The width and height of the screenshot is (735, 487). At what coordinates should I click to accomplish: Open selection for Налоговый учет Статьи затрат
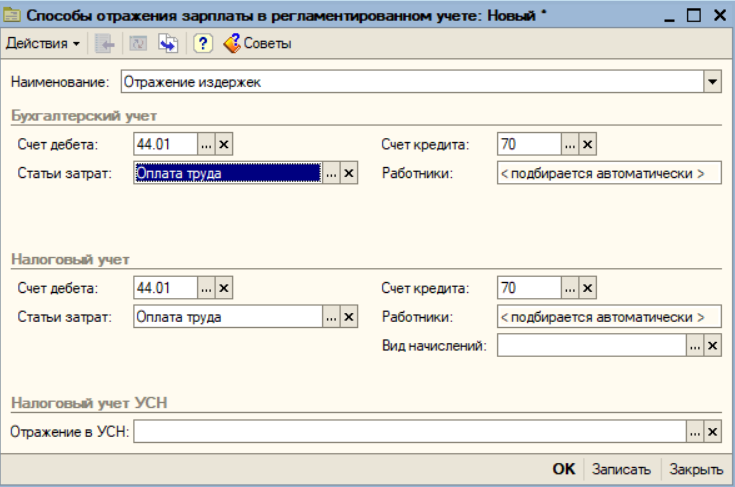[331, 317]
